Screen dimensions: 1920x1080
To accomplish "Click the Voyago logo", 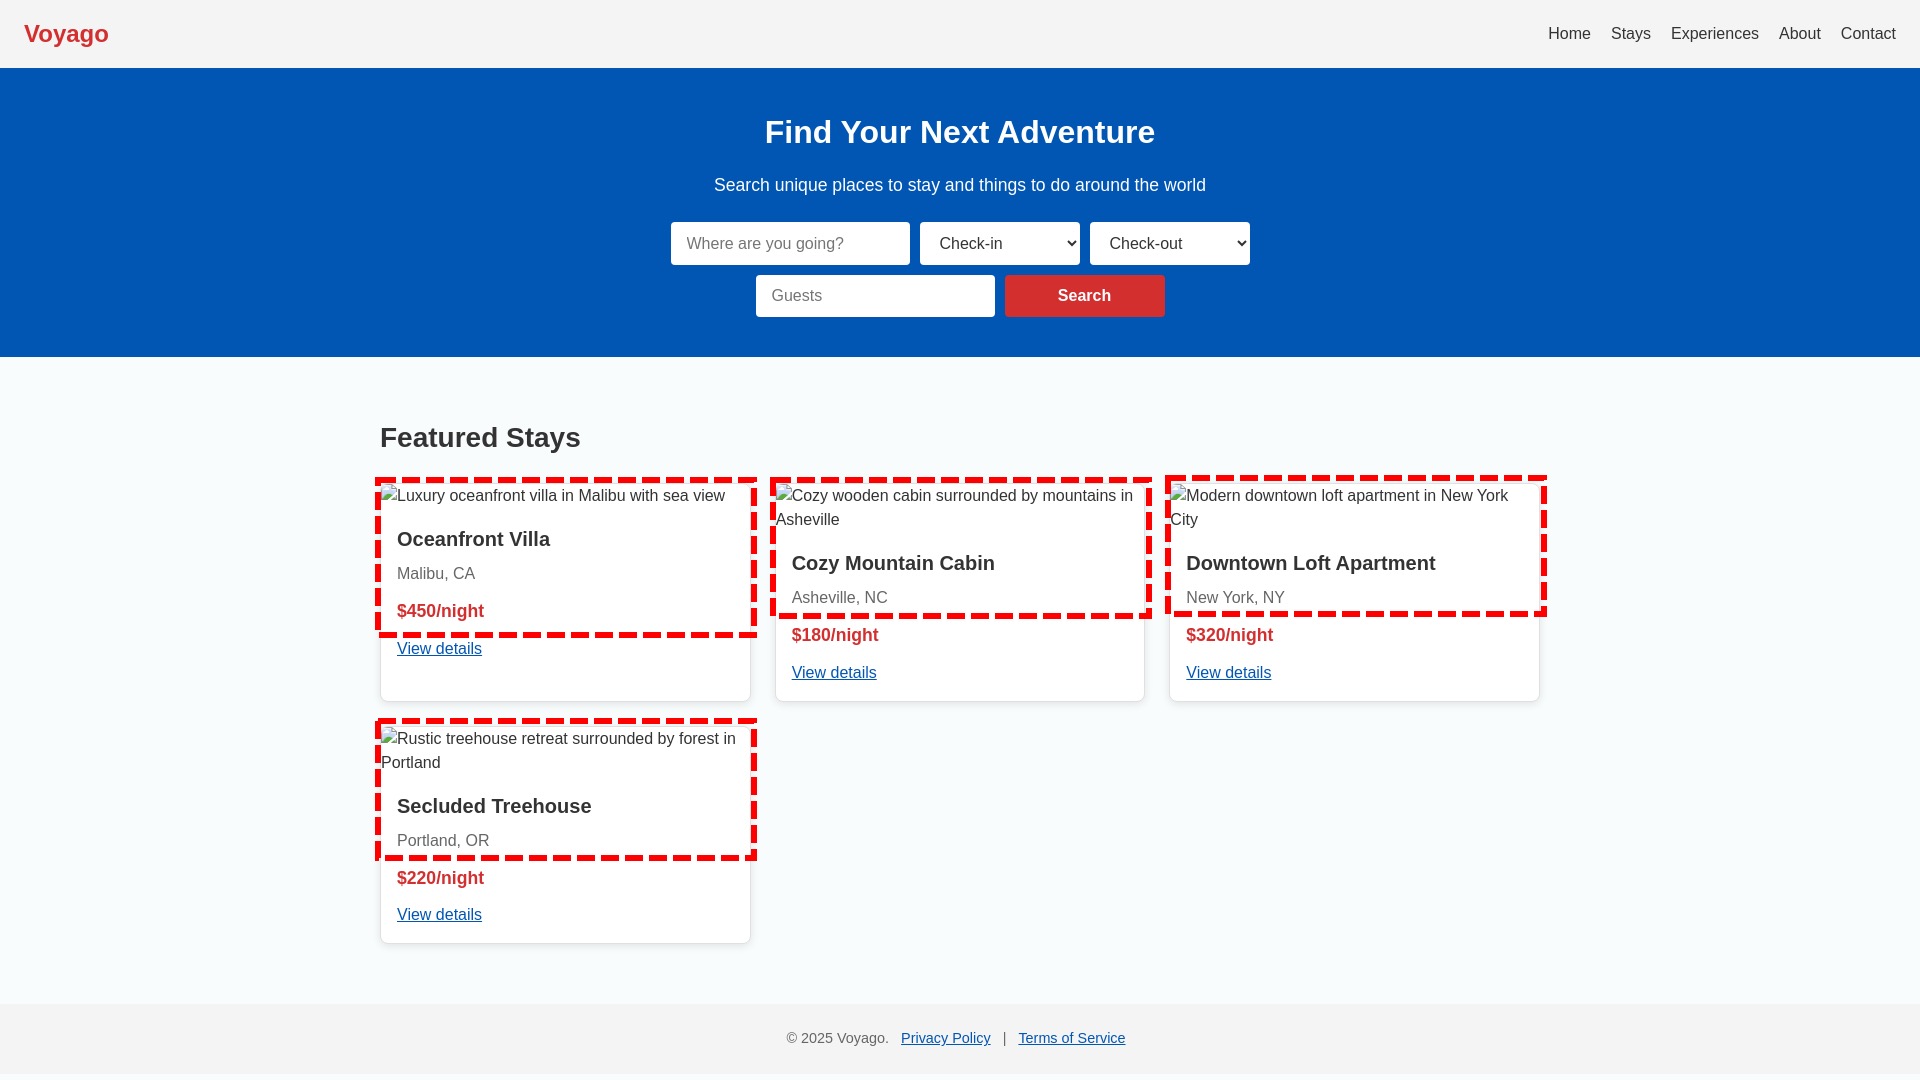I will pos(66,34).
